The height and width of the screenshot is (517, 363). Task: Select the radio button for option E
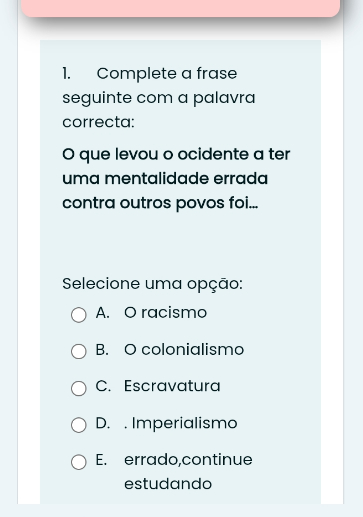point(79,462)
